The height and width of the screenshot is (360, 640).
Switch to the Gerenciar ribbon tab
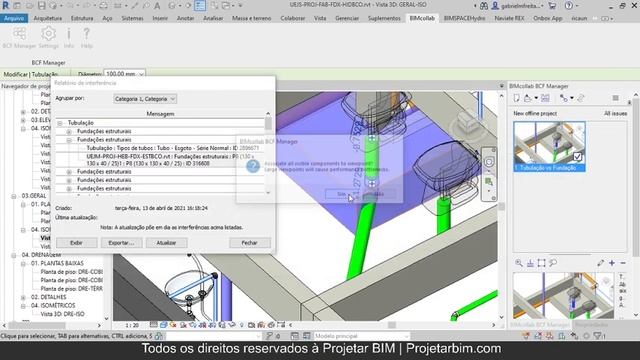tap(347, 18)
